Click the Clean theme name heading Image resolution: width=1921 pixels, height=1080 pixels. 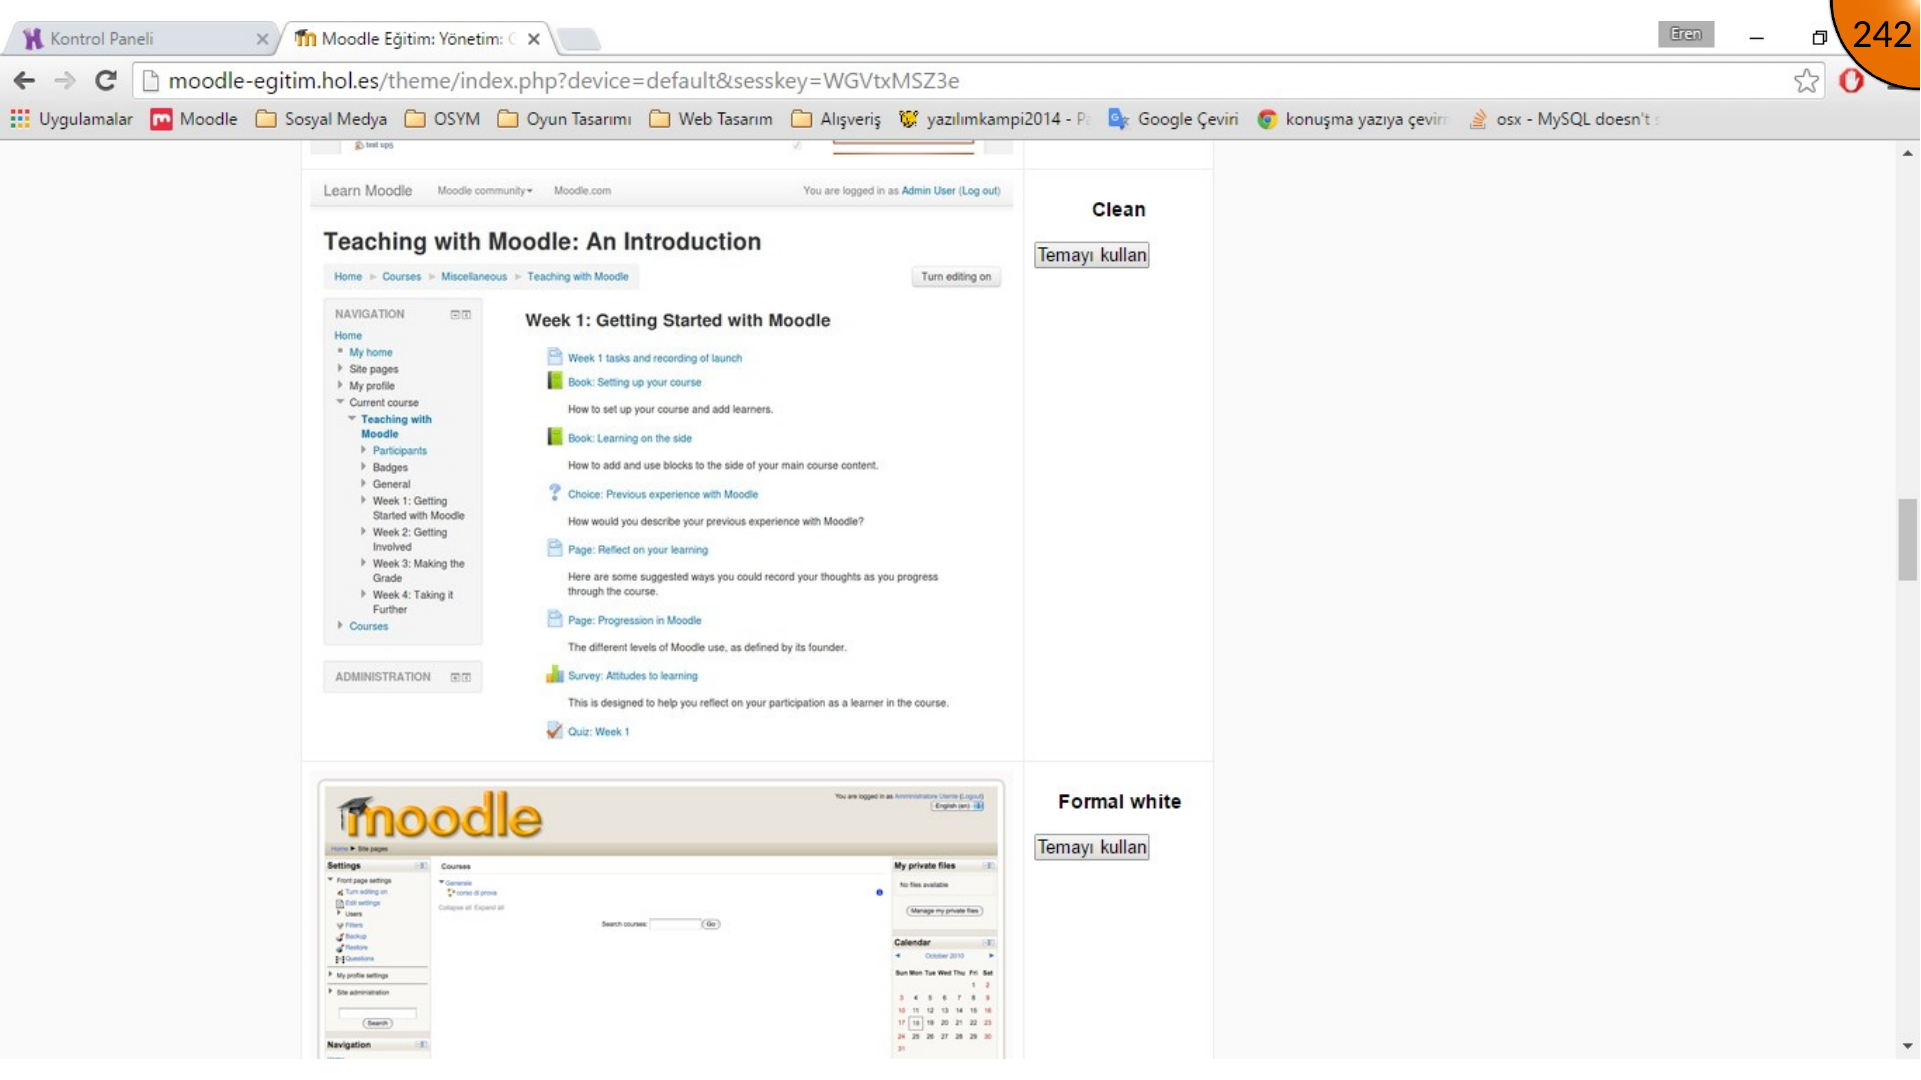click(x=1118, y=210)
